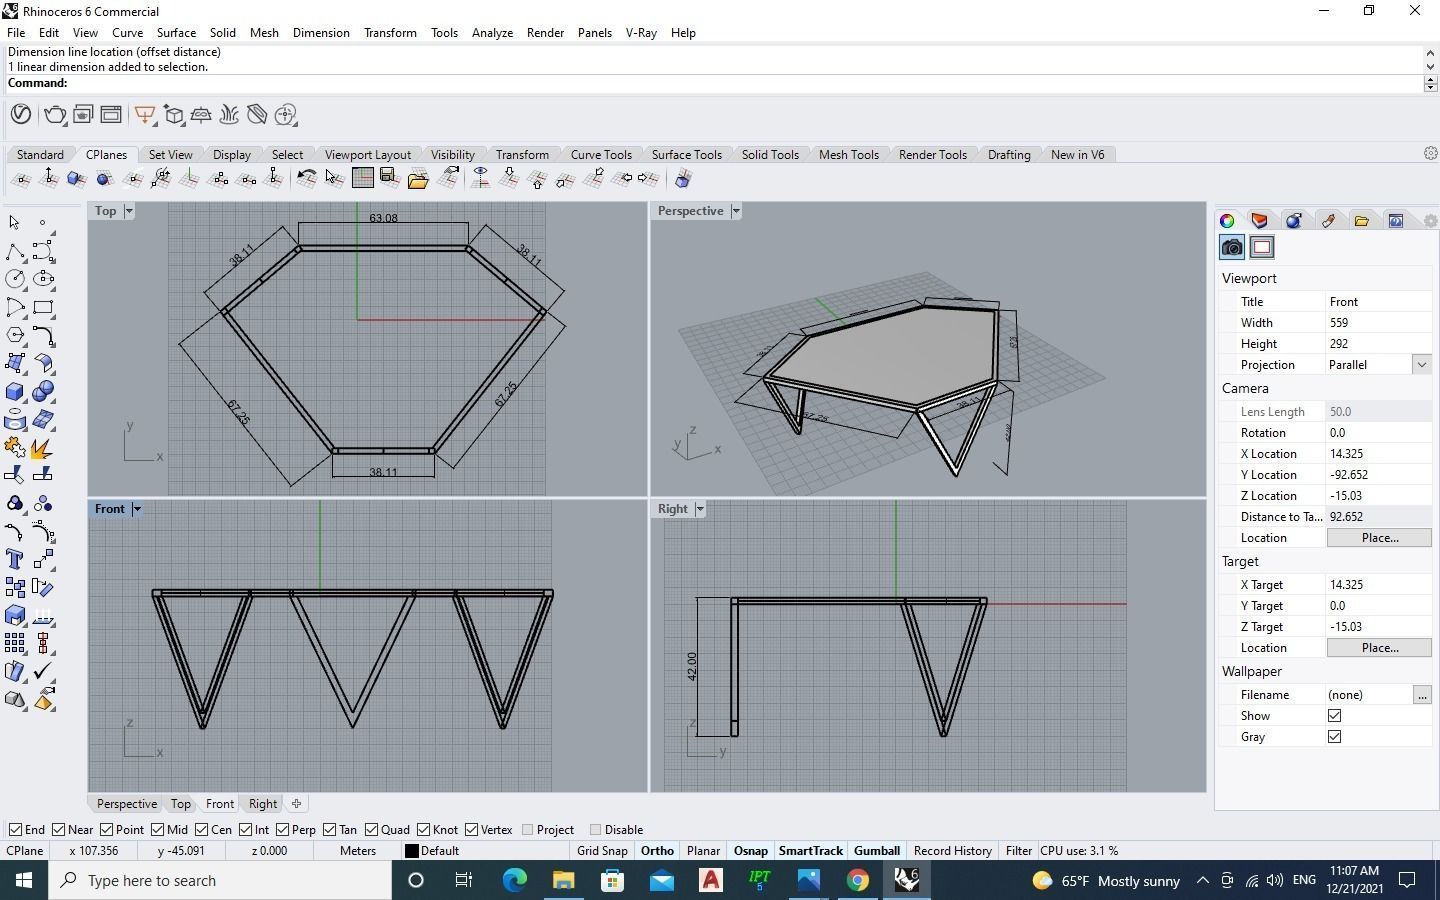Image resolution: width=1440 pixels, height=900 pixels.
Task: Open the Materials sphere panel tab
Action: (x=1294, y=220)
